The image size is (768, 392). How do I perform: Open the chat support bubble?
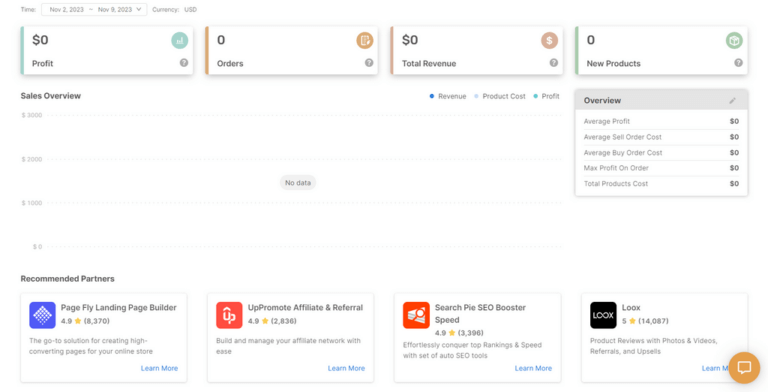coord(744,368)
